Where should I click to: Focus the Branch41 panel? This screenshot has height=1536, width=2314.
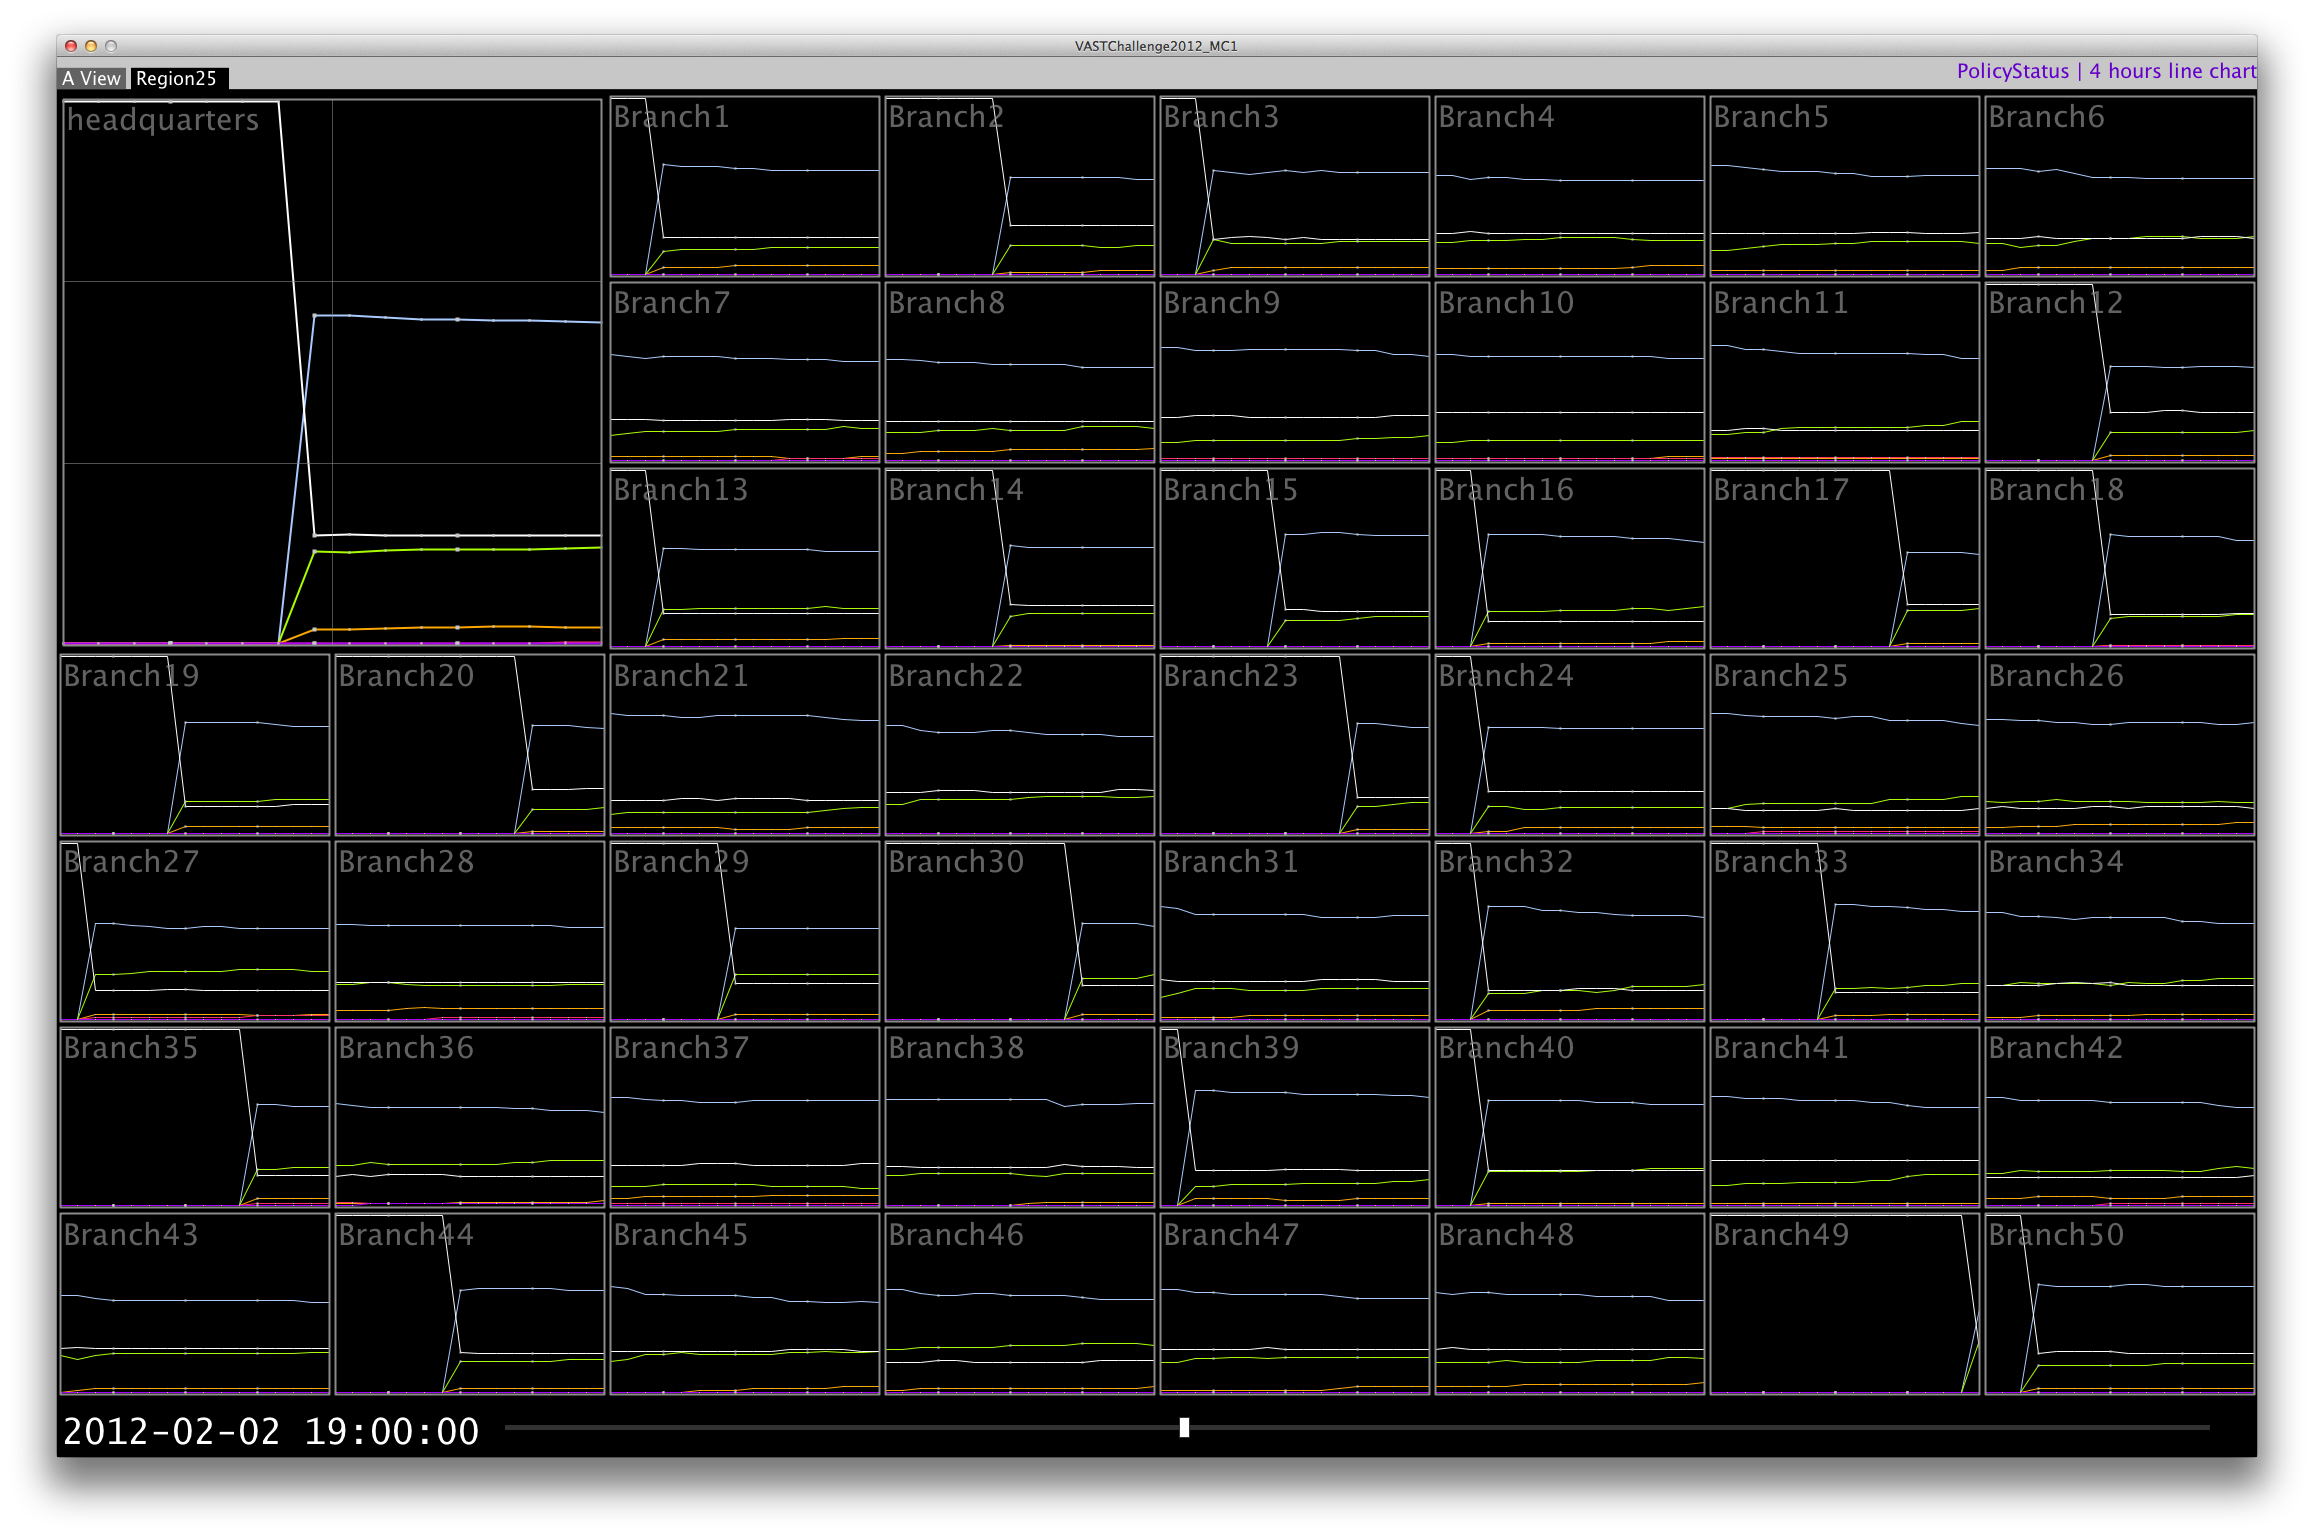[x=1845, y=1117]
